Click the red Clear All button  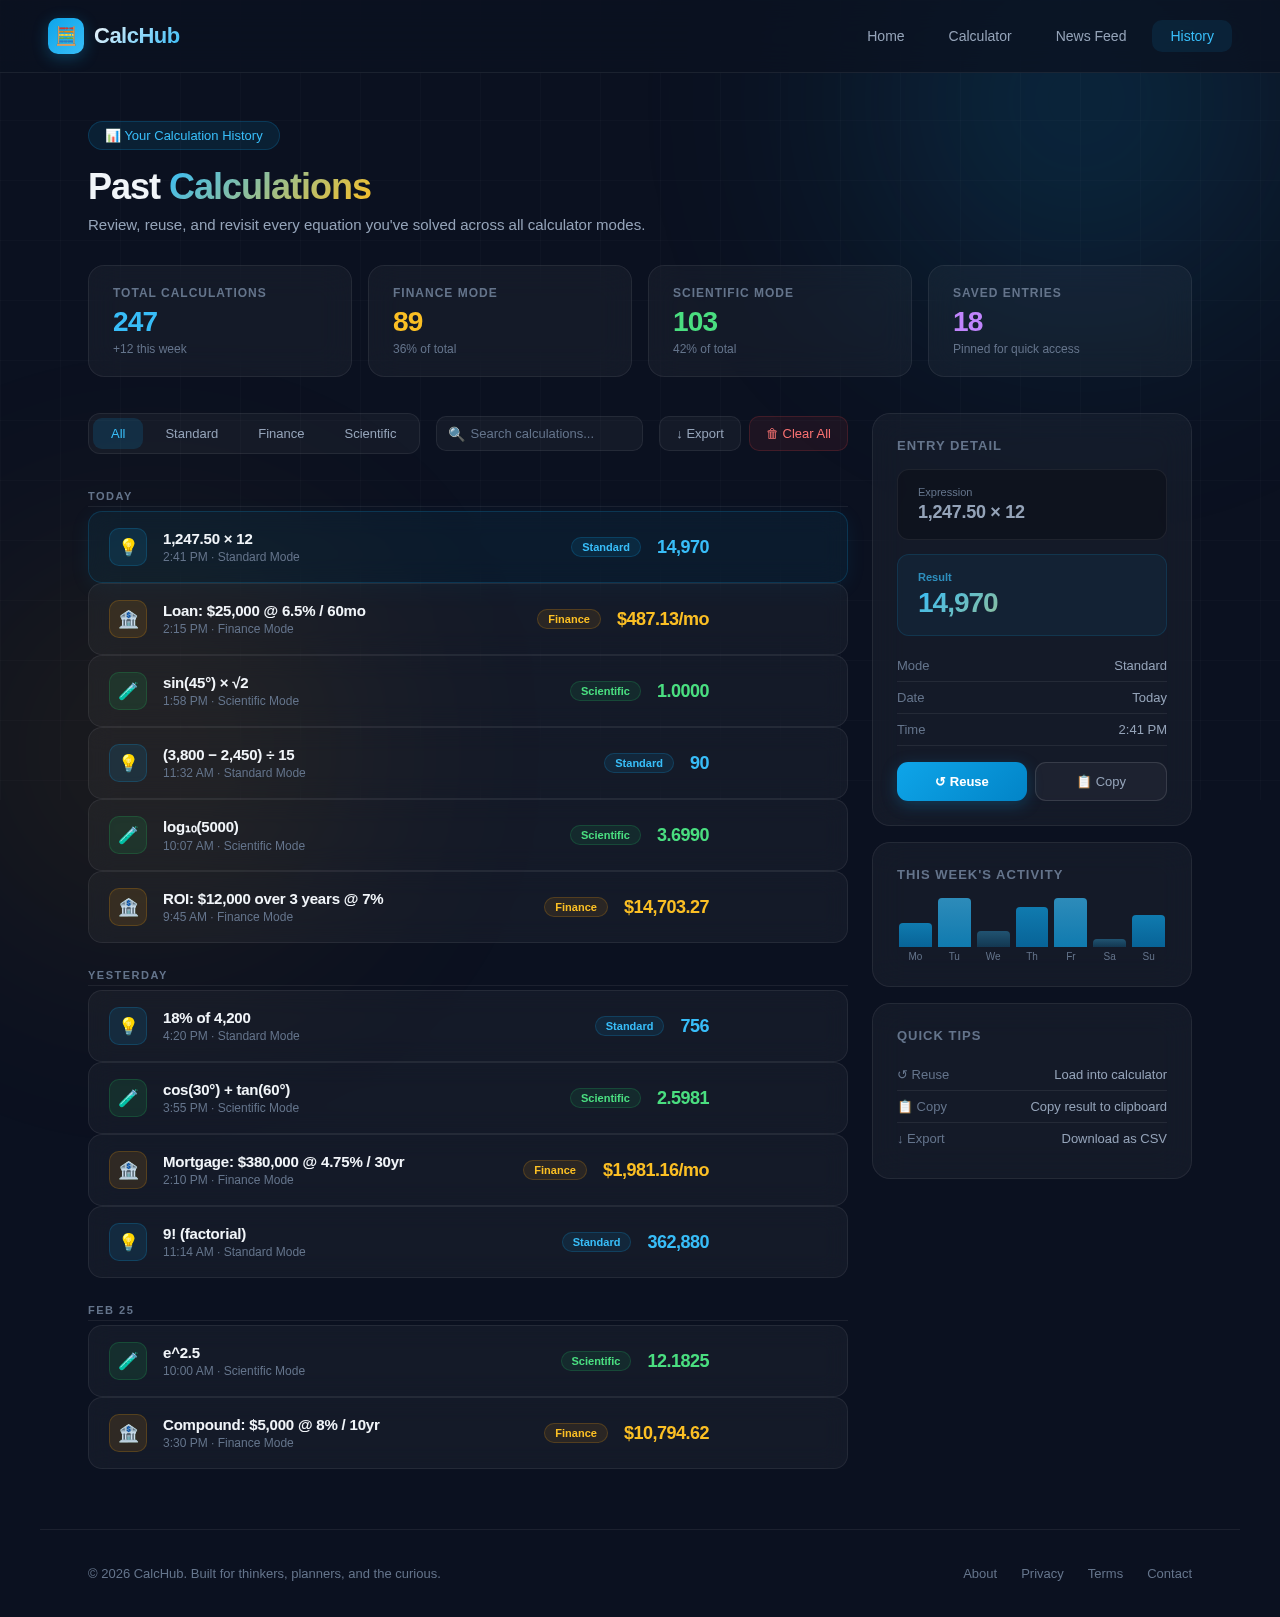point(798,434)
